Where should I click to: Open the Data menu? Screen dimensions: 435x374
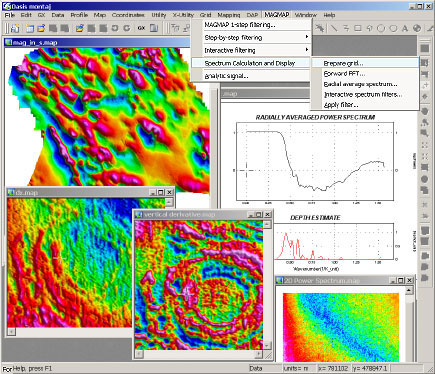[x=58, y=15]
